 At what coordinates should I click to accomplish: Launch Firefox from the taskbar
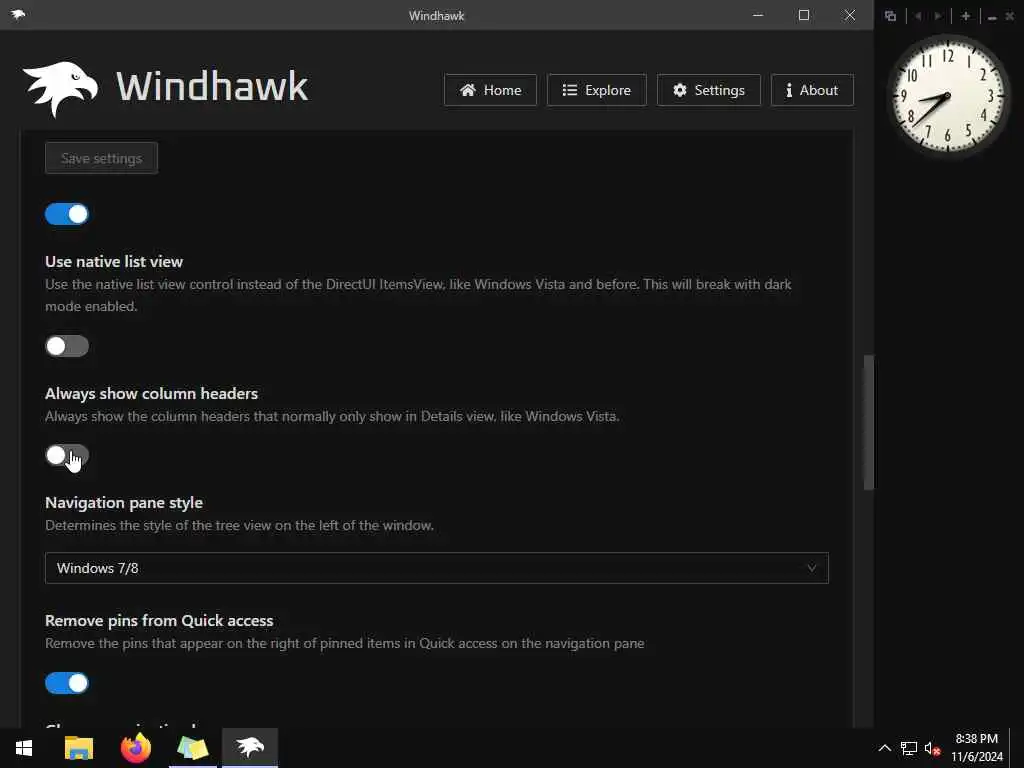point(136,748)
